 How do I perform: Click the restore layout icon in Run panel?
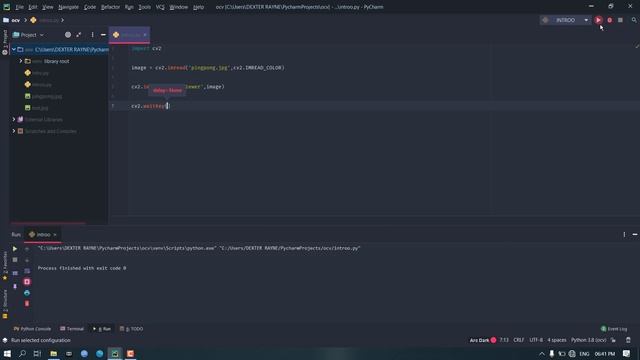tap(15, 273)
